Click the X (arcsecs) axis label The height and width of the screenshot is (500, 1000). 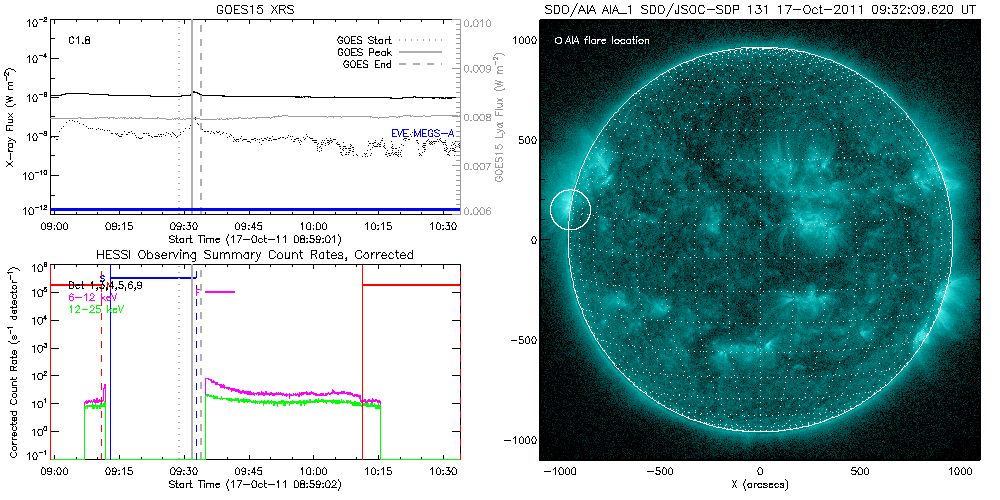(x=760, y=485)
